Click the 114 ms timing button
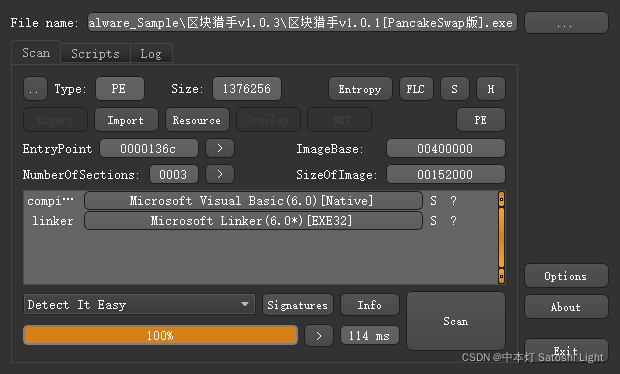Image resolution: width=620 pixels, height=374 pixels. 370,336
